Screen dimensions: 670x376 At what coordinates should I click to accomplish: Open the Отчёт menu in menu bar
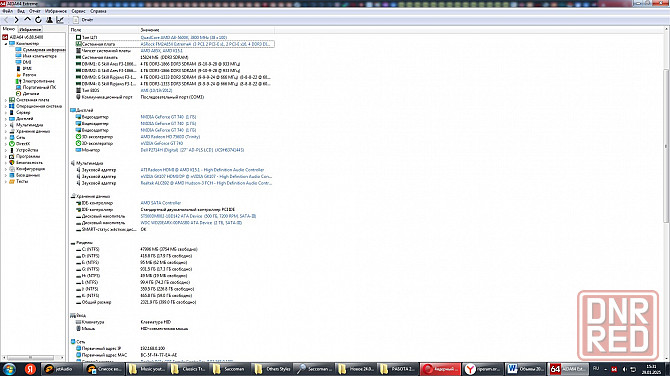34,11
